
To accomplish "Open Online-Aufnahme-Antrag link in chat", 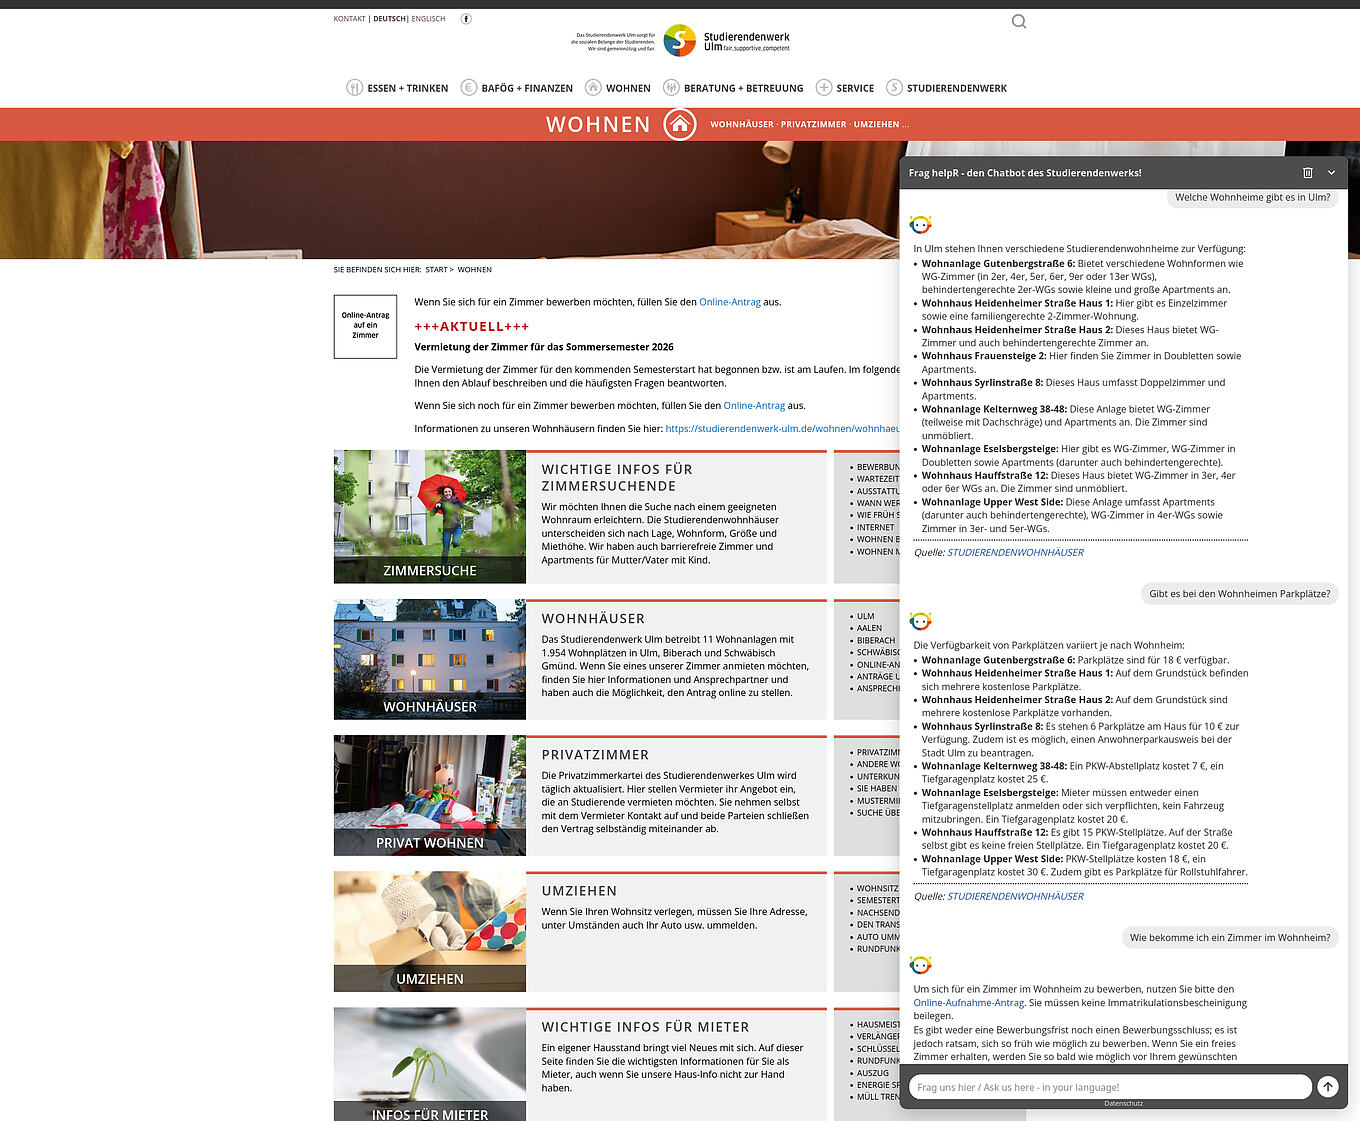I will point(968,1003).
